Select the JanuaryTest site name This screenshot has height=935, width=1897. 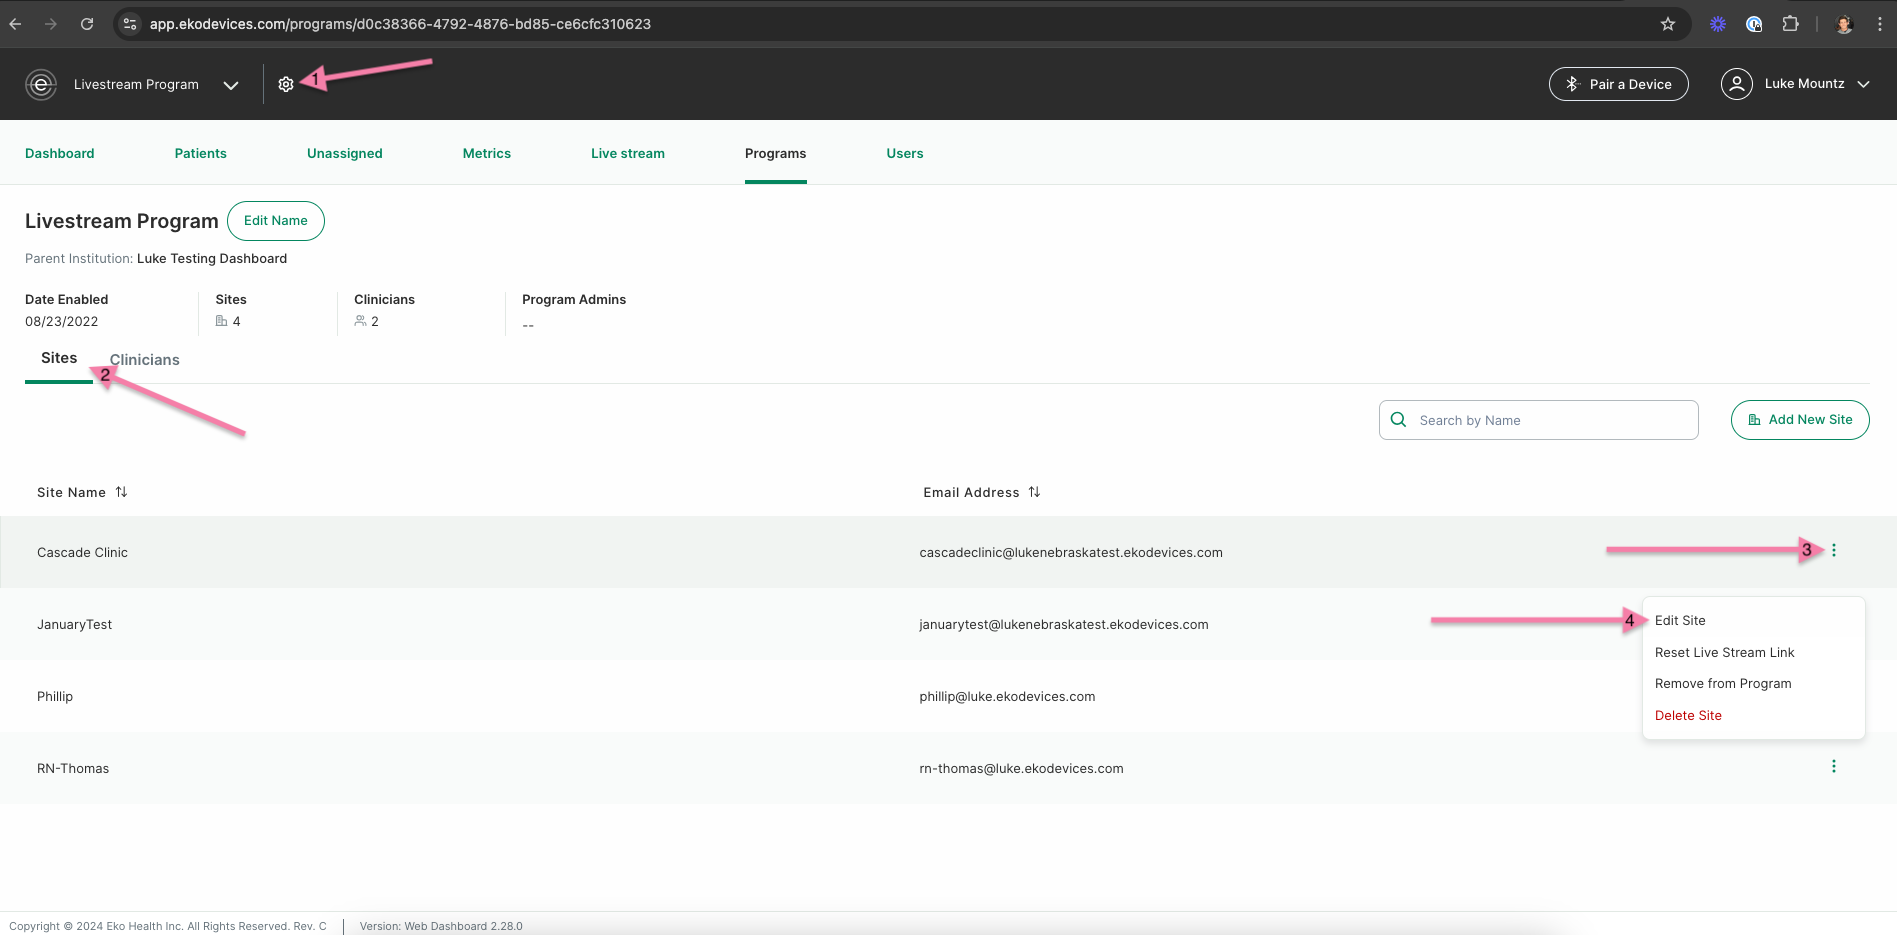[75, 624]
